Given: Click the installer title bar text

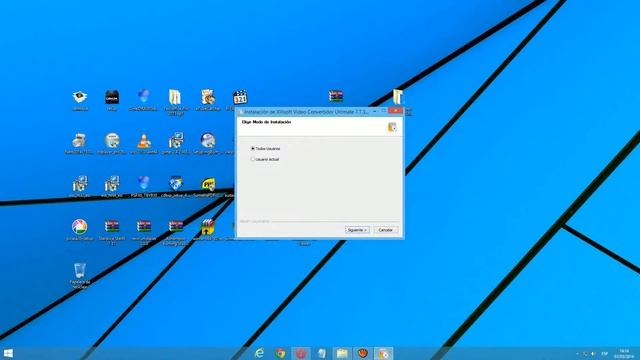Looking at the screenshot, I should coord(306,111).
